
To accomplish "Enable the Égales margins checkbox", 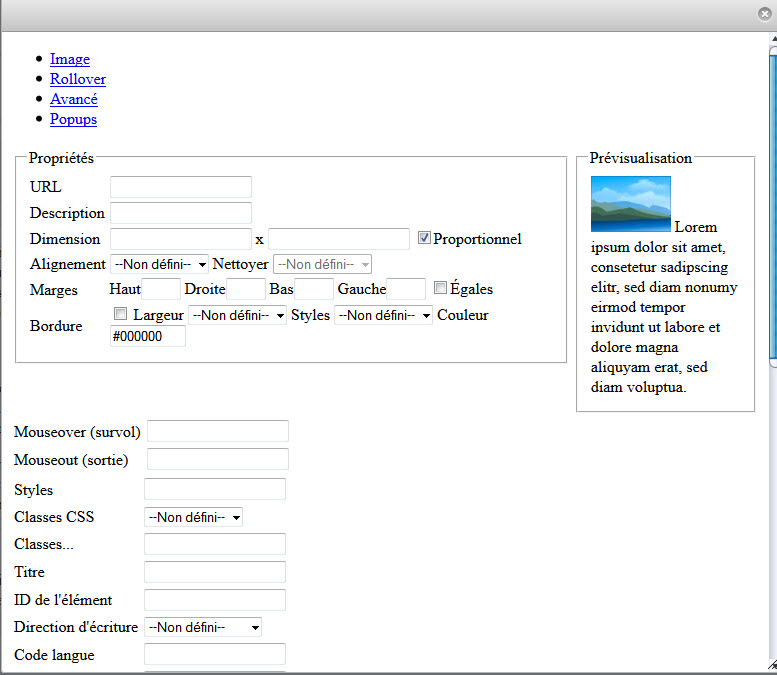I will (440, 287).
